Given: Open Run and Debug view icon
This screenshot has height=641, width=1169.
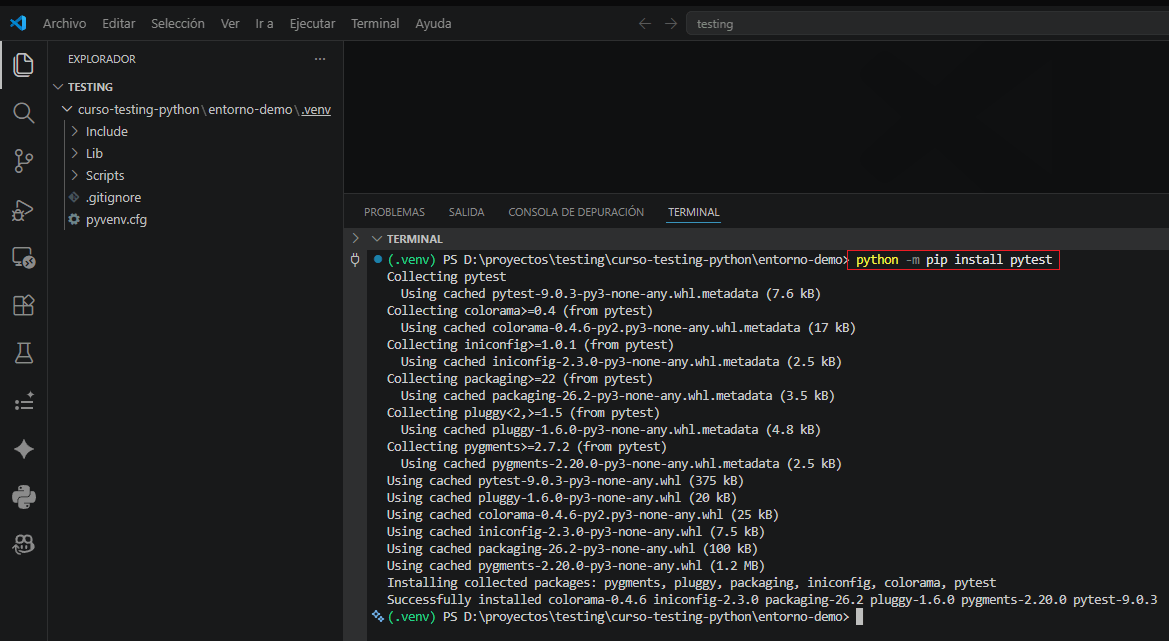Looking at the screenshot, I should pos(24,210).
